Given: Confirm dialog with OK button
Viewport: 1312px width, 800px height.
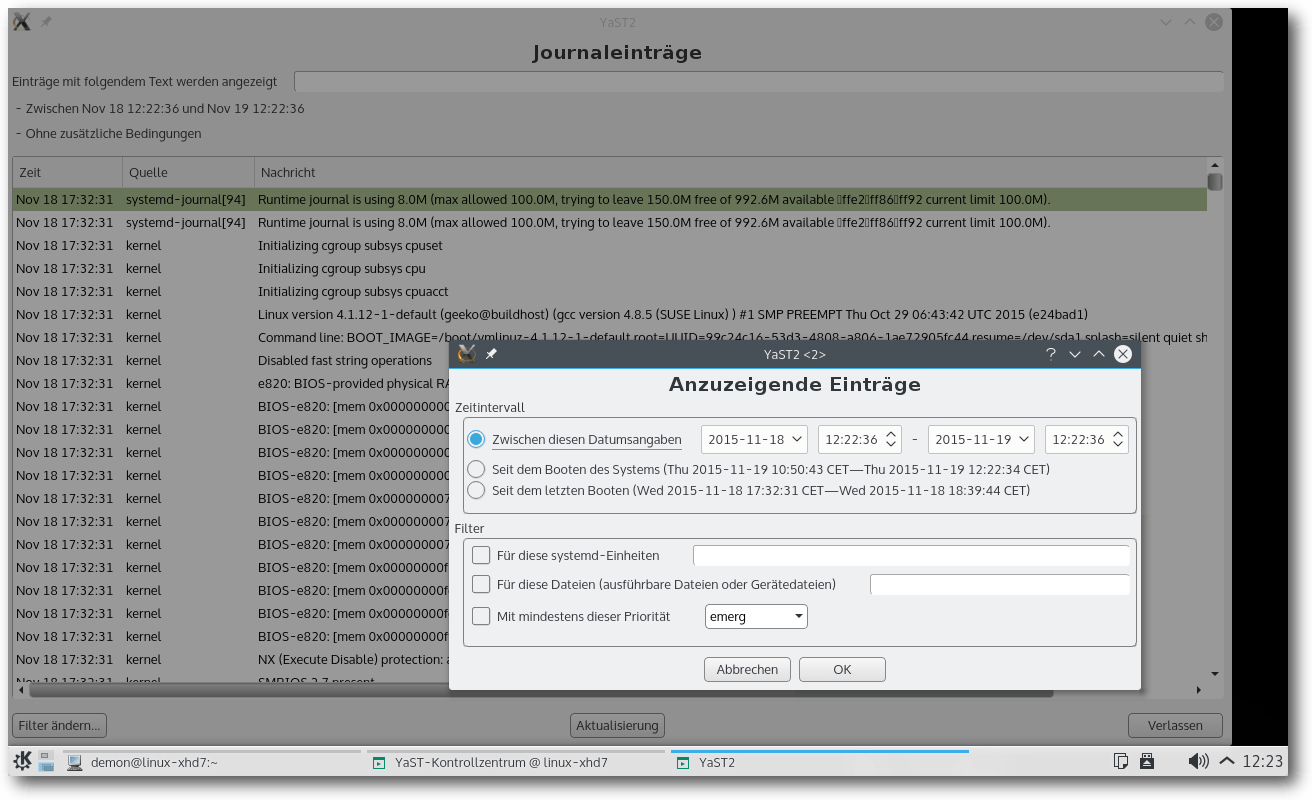Looking at the screenshot, I should point(842,669).
